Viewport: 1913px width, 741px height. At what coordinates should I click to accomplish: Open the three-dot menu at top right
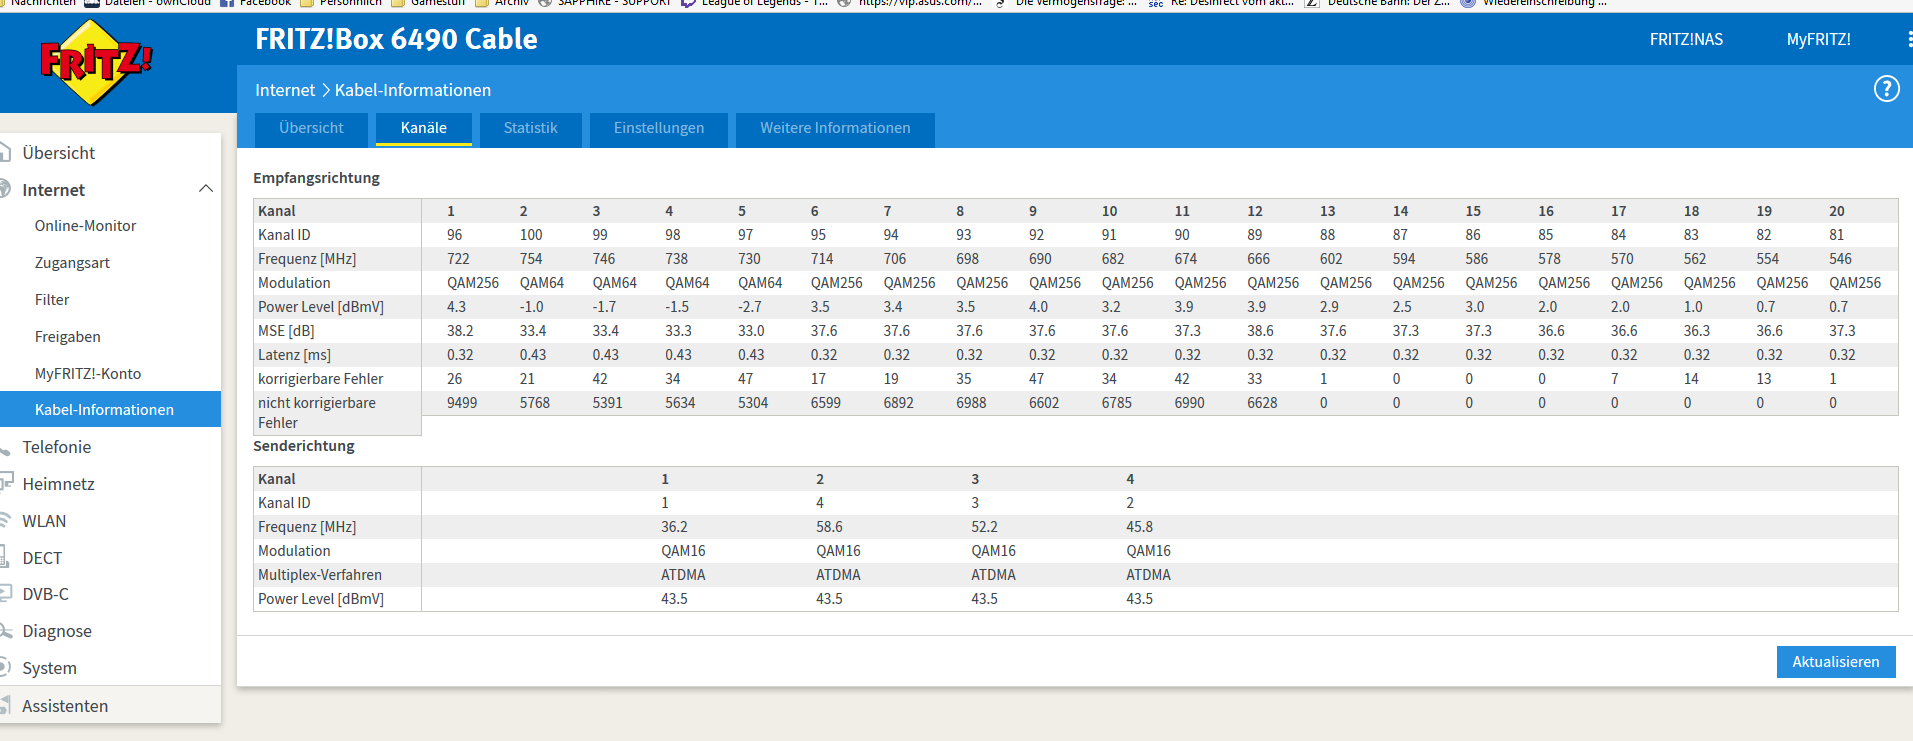[1909, 39]
